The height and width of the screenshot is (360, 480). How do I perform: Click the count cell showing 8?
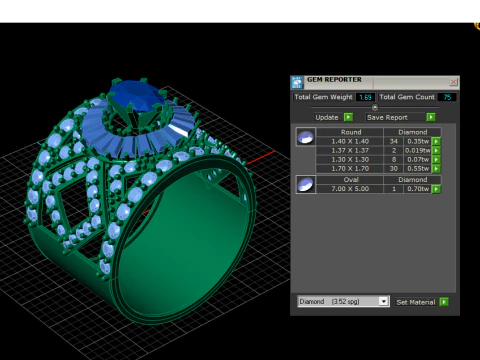[394, 160]
